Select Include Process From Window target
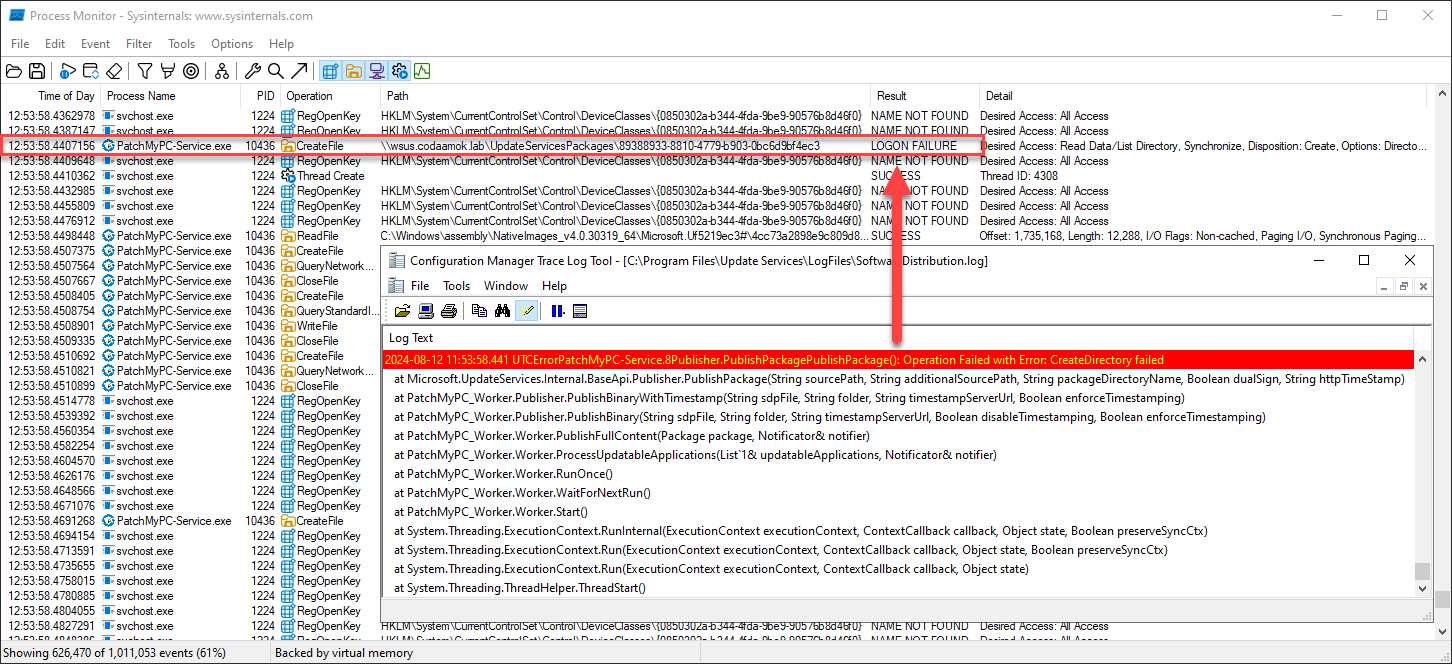The width and height of the screenshot is (1452, 664). (x=191, y=71)
